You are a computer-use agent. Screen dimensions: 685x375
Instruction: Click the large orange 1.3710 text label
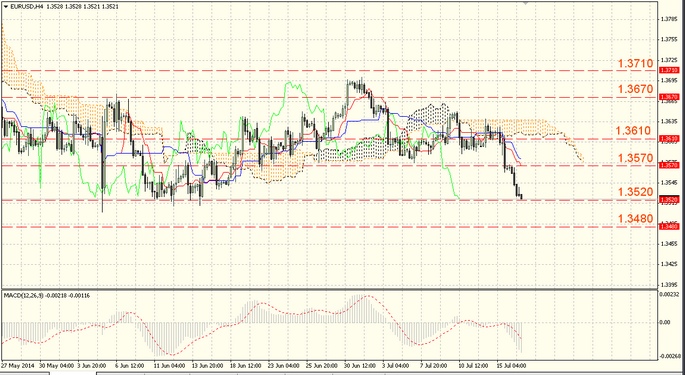[x=635, y=63]
